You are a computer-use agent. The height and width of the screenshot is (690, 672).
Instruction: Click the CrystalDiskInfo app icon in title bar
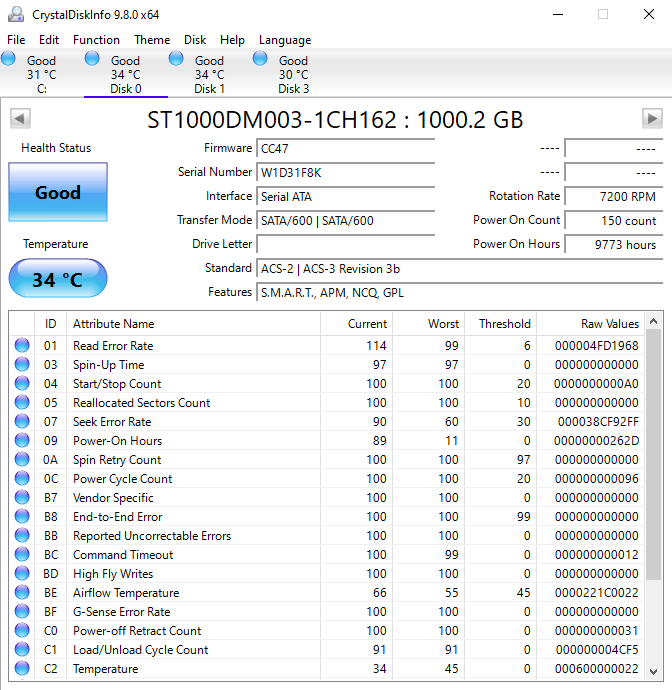16,14
